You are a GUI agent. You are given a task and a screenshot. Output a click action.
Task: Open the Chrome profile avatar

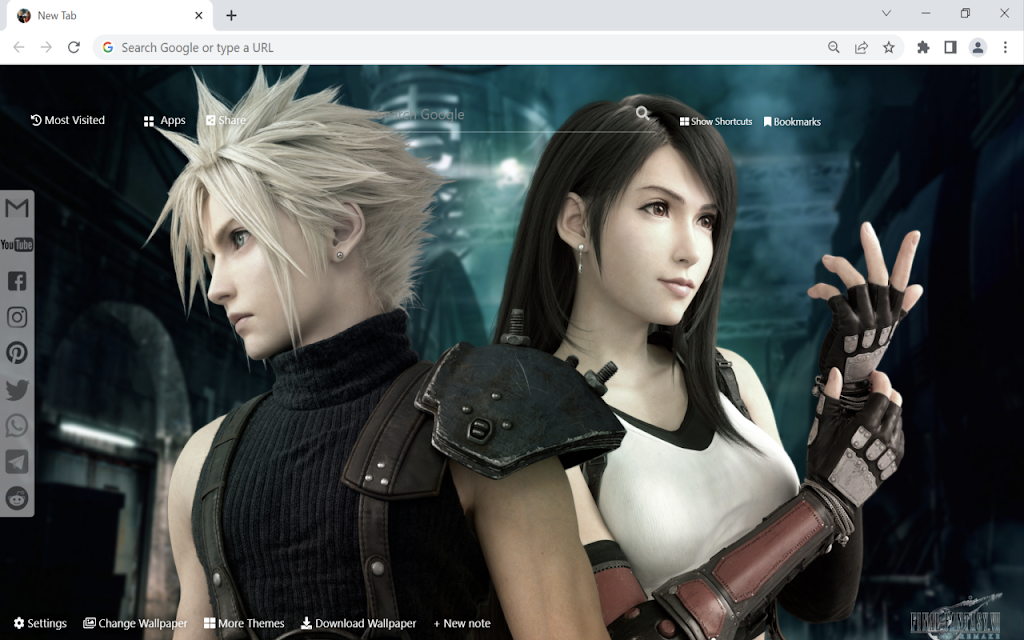(978, 47)
